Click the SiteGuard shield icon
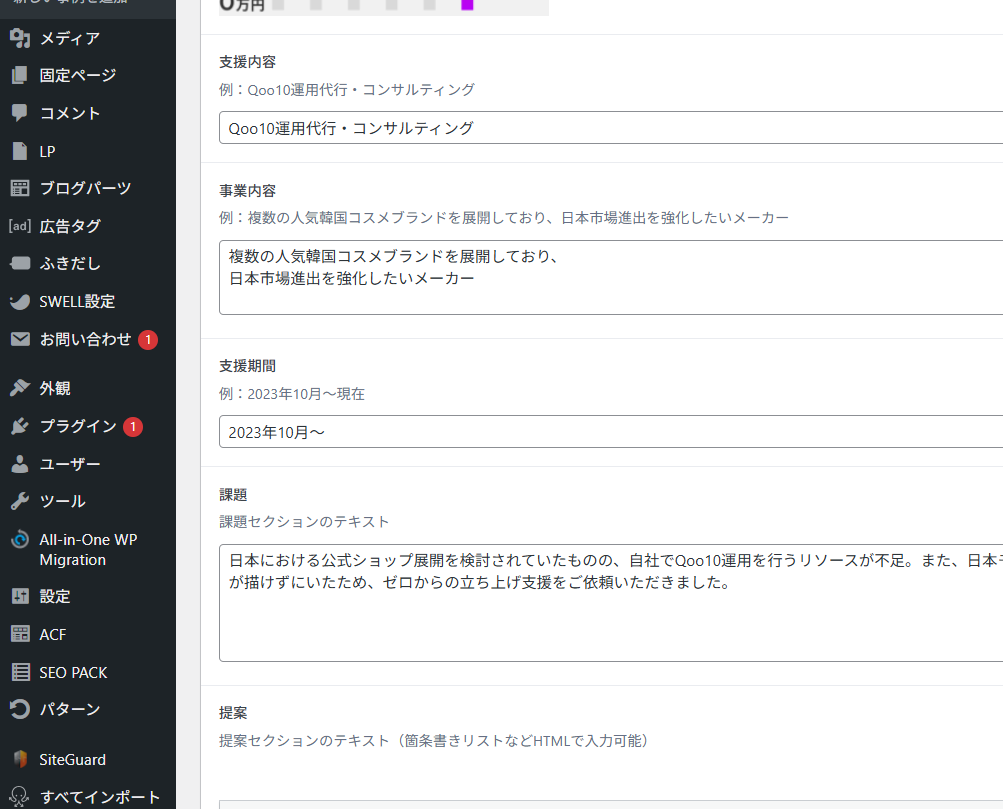The height and width of the screenshot is (809, 1003). pyautogui.click(x=19, y=759)
